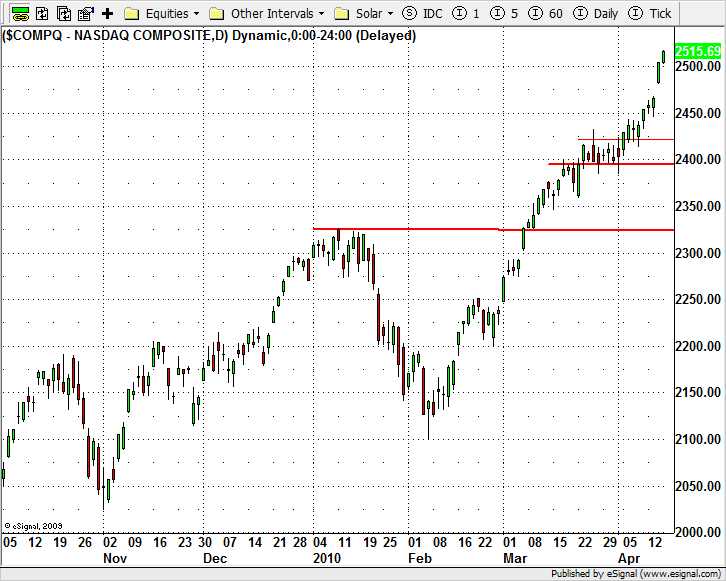Click the Mar month label on time axis
Image resolution: width=726 pixels, height=581 pixels.
pos(515,558)
